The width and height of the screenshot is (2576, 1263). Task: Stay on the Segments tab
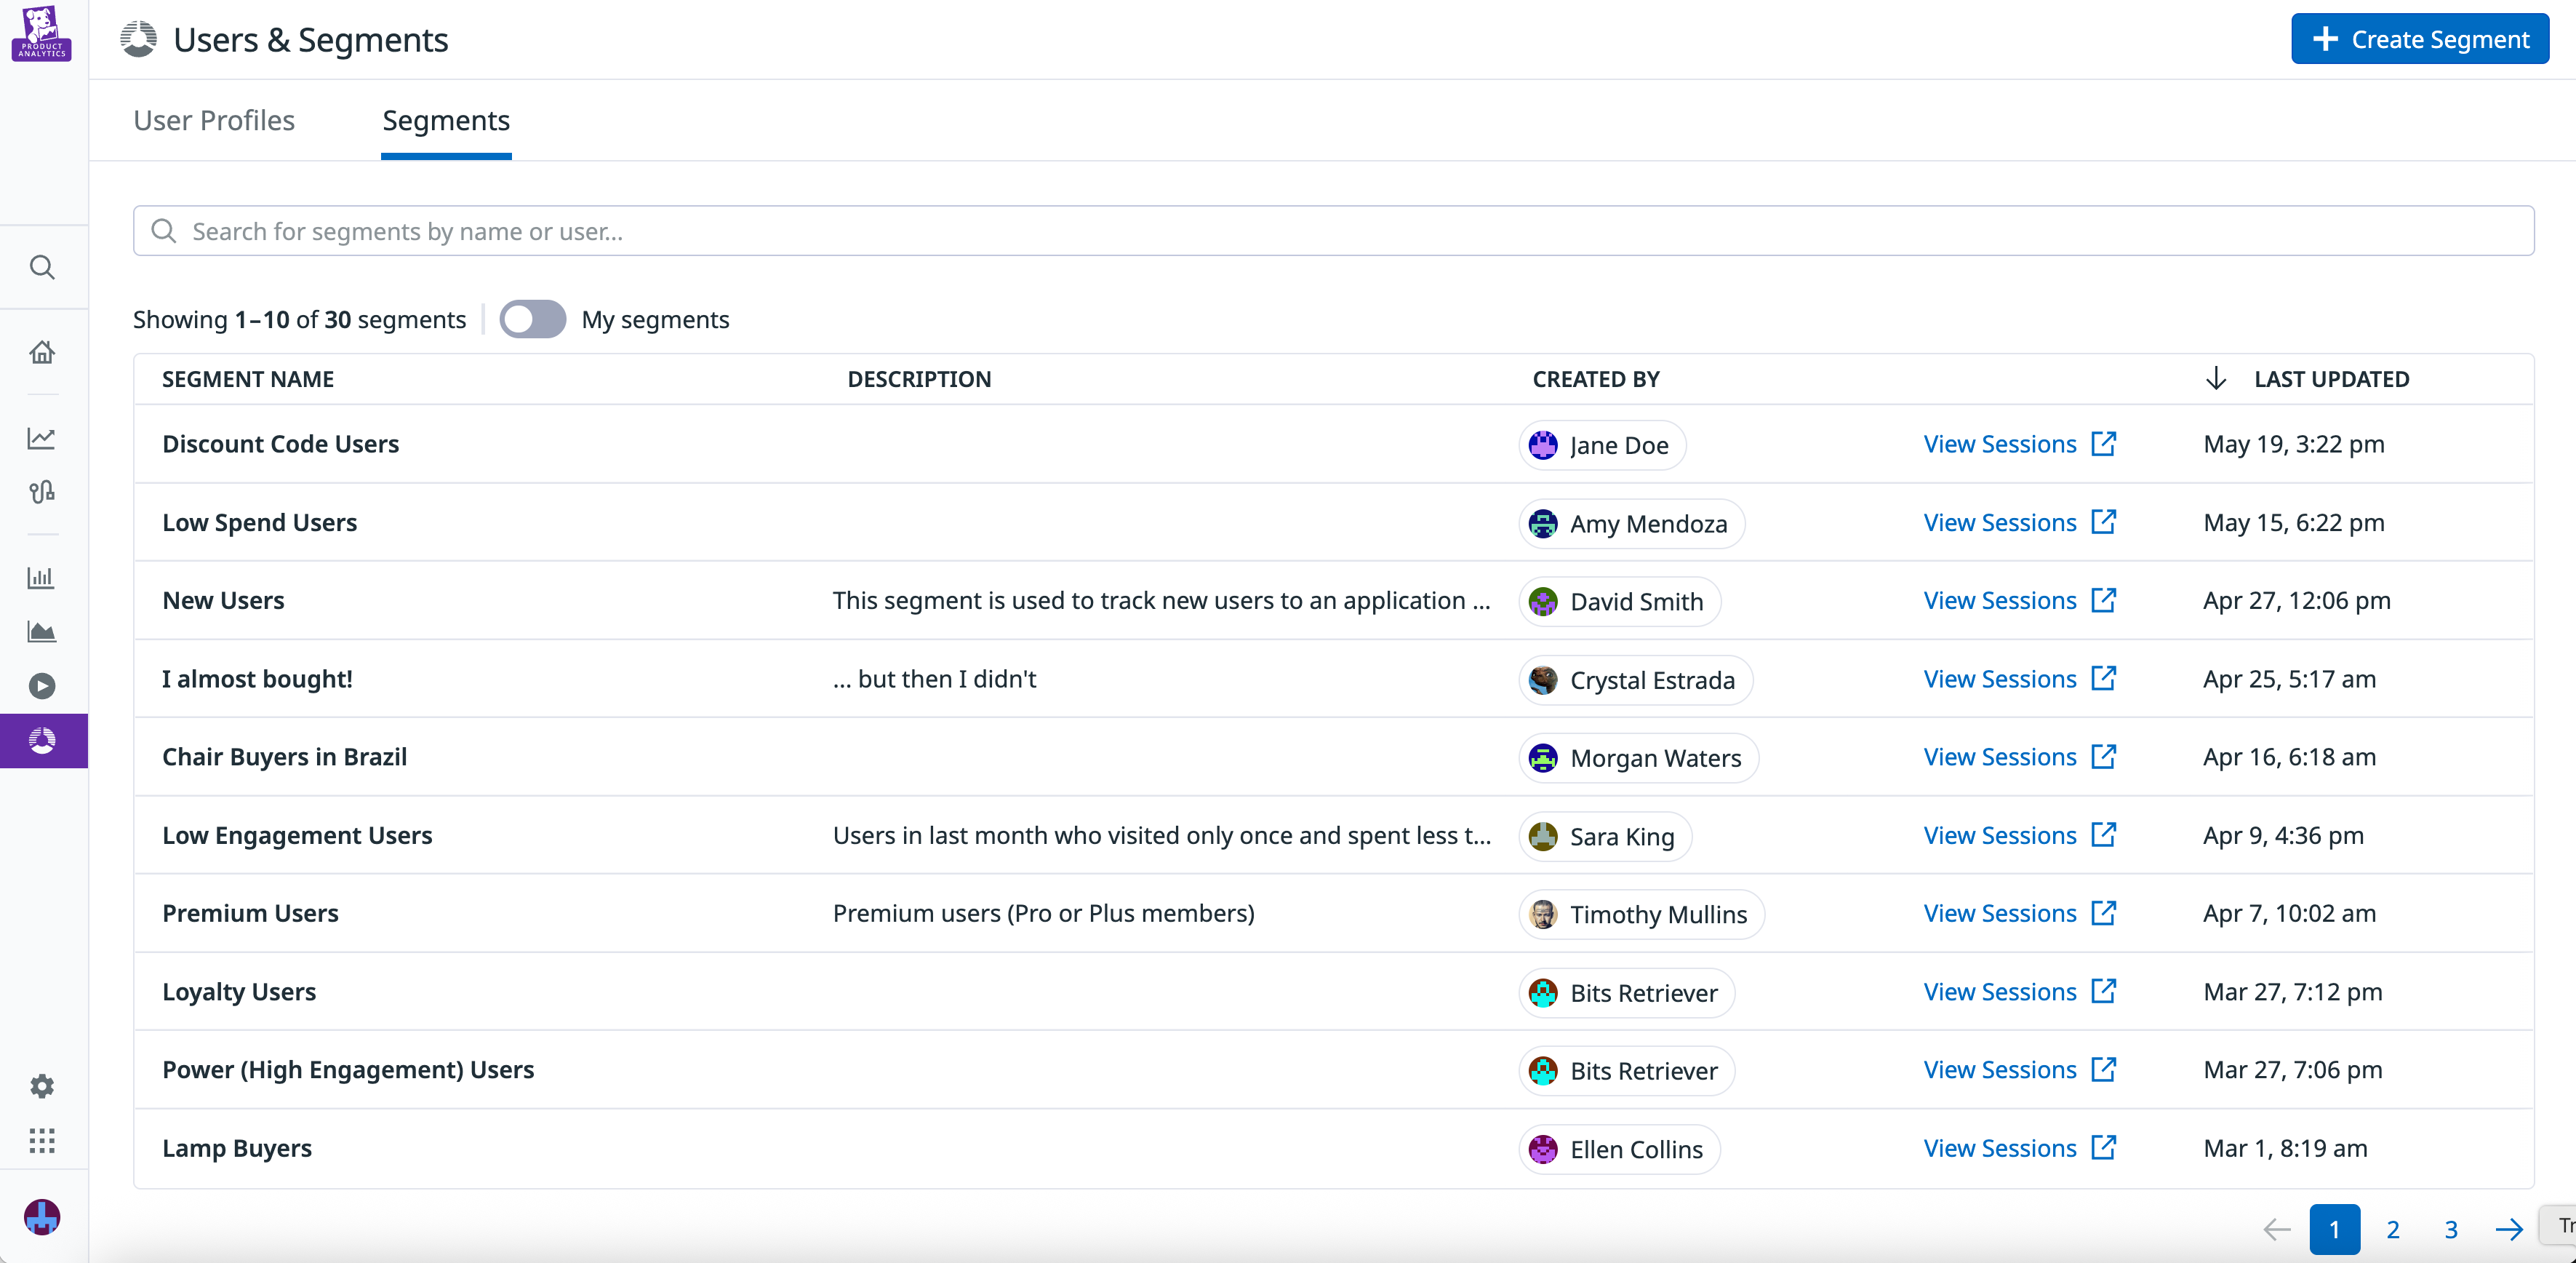tap(446, 120)
